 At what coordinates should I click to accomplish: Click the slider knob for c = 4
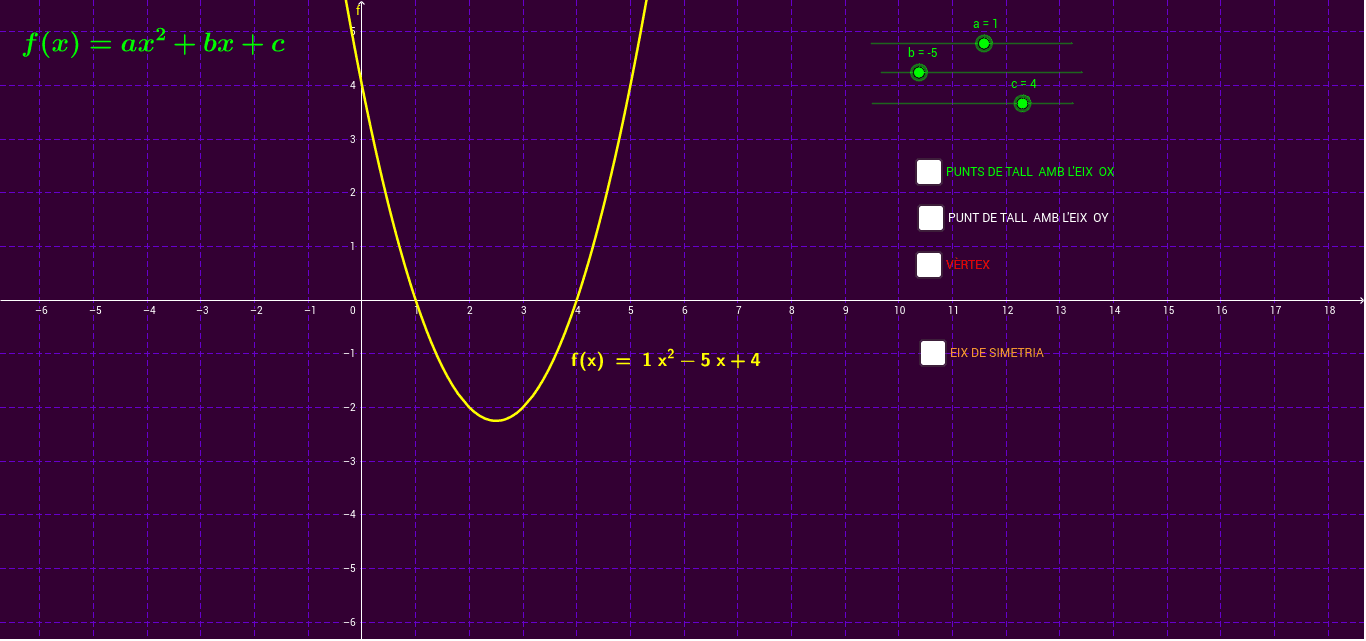[x=1022, y=103]
